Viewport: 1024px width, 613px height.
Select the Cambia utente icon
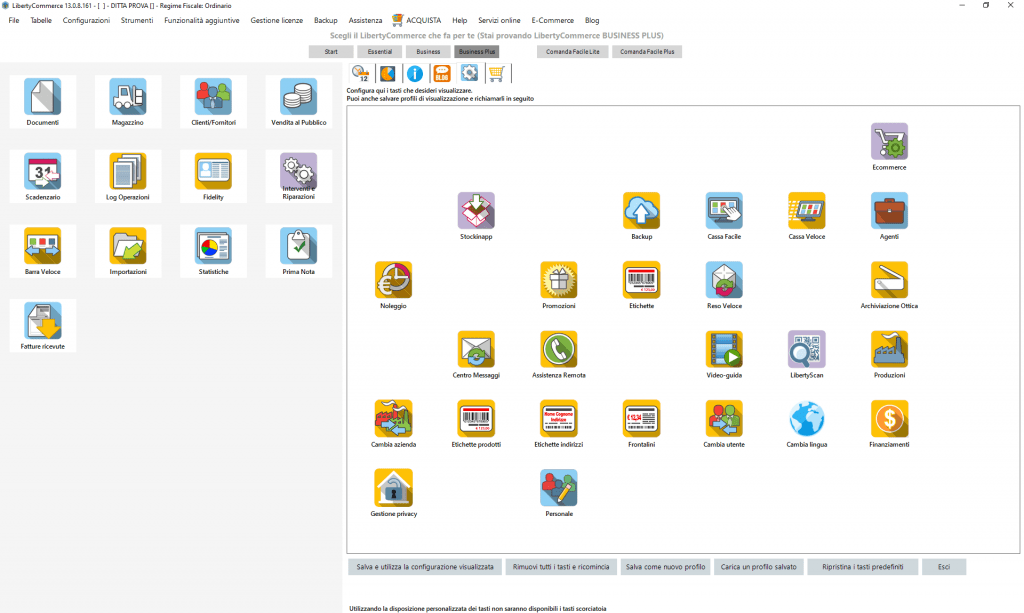pos(724,418)
